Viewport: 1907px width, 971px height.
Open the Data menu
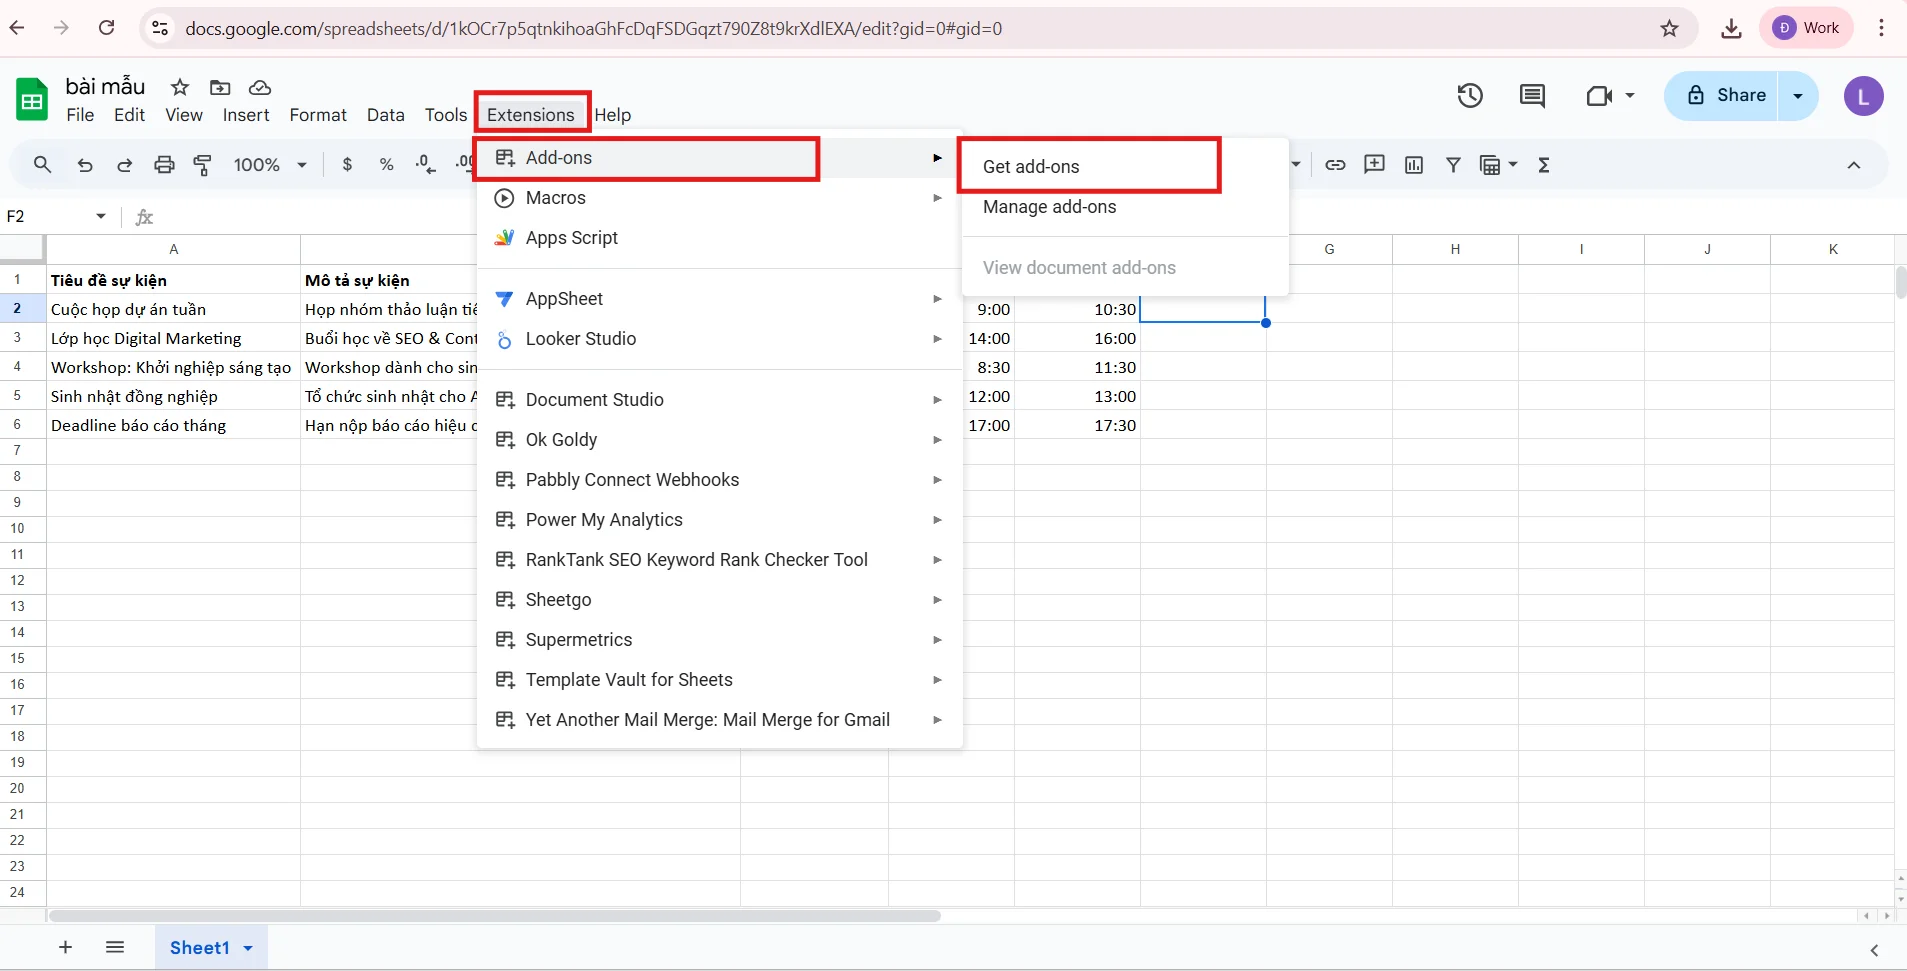tap(386, 115)
